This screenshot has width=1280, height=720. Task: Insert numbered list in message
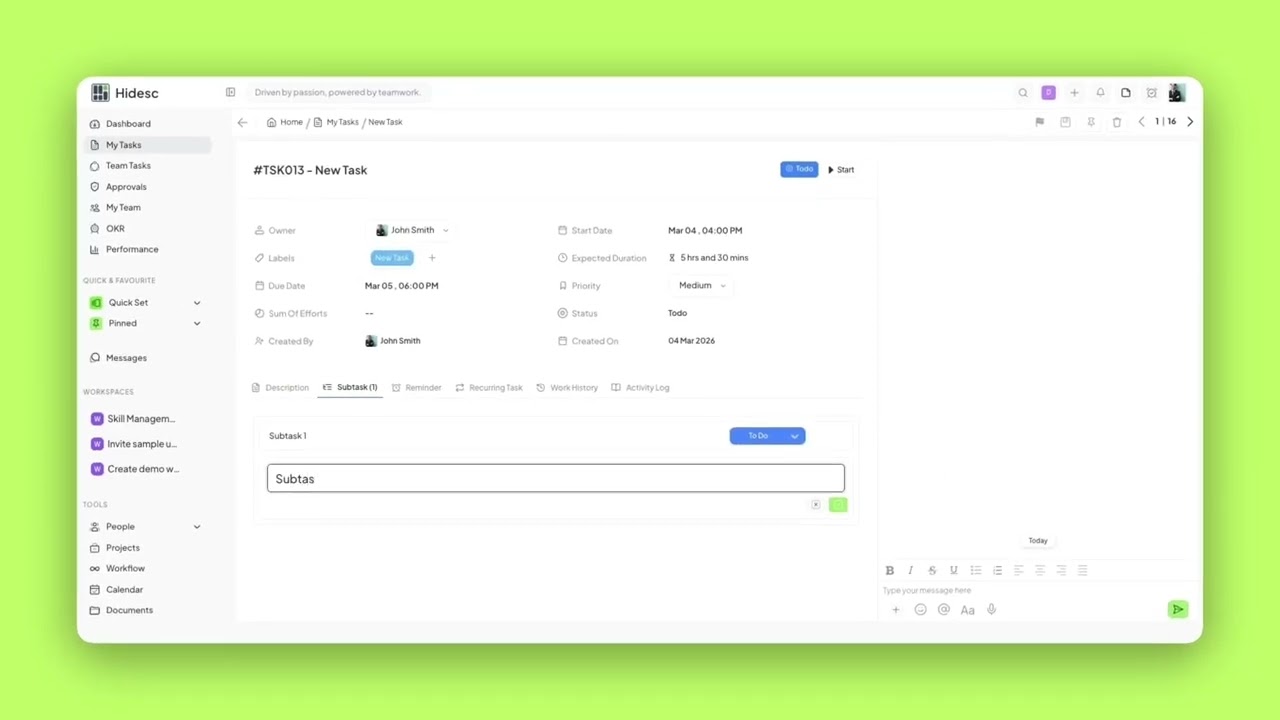pos(997,570)
